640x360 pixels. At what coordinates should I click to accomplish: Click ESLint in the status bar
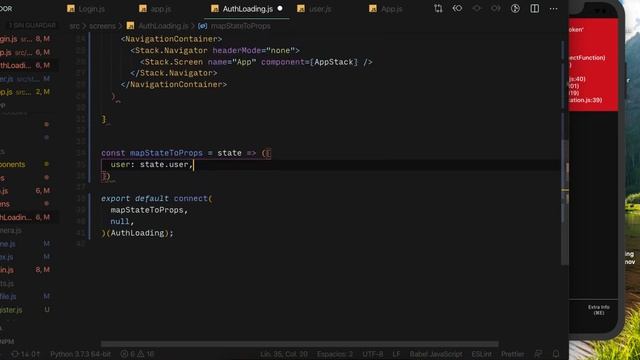[482, 354]
